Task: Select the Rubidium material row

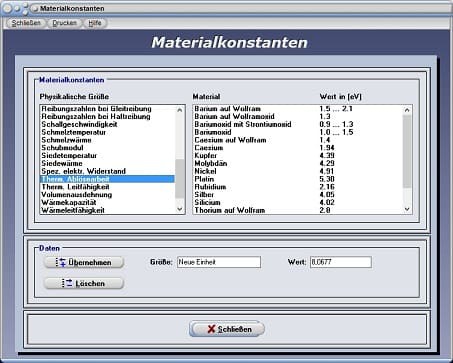Action: point(298,187)
